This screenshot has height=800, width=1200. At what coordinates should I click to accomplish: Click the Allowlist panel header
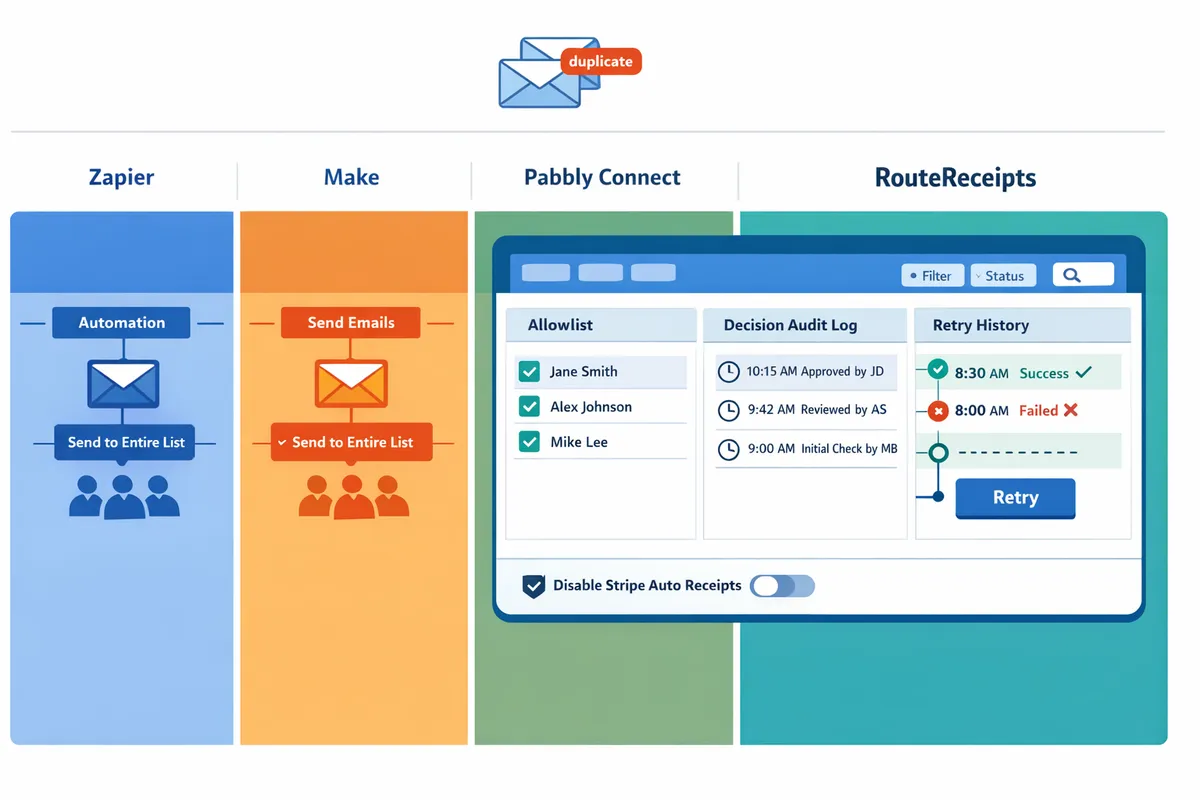click(601, 325)
